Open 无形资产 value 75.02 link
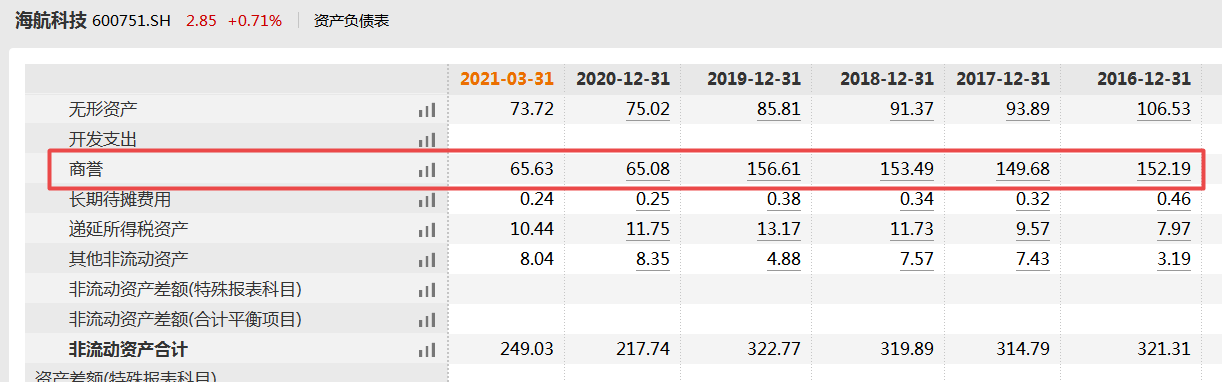This screenshot has width=1222, height=382. point(648,109)
